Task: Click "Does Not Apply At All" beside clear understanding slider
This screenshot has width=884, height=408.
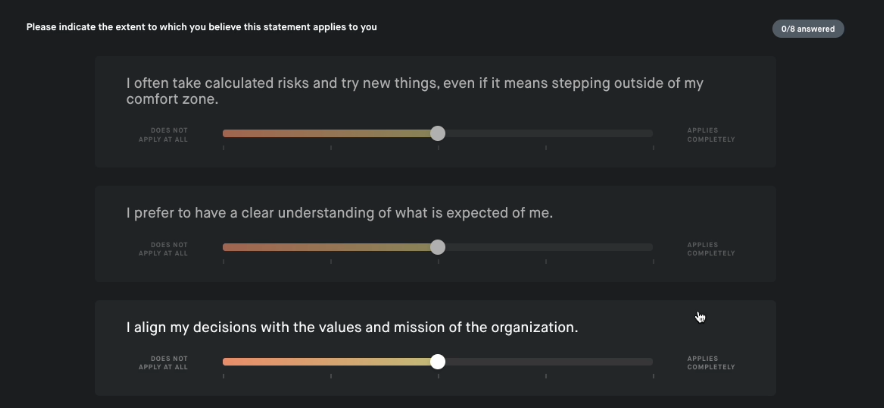Action: [163, 249]
